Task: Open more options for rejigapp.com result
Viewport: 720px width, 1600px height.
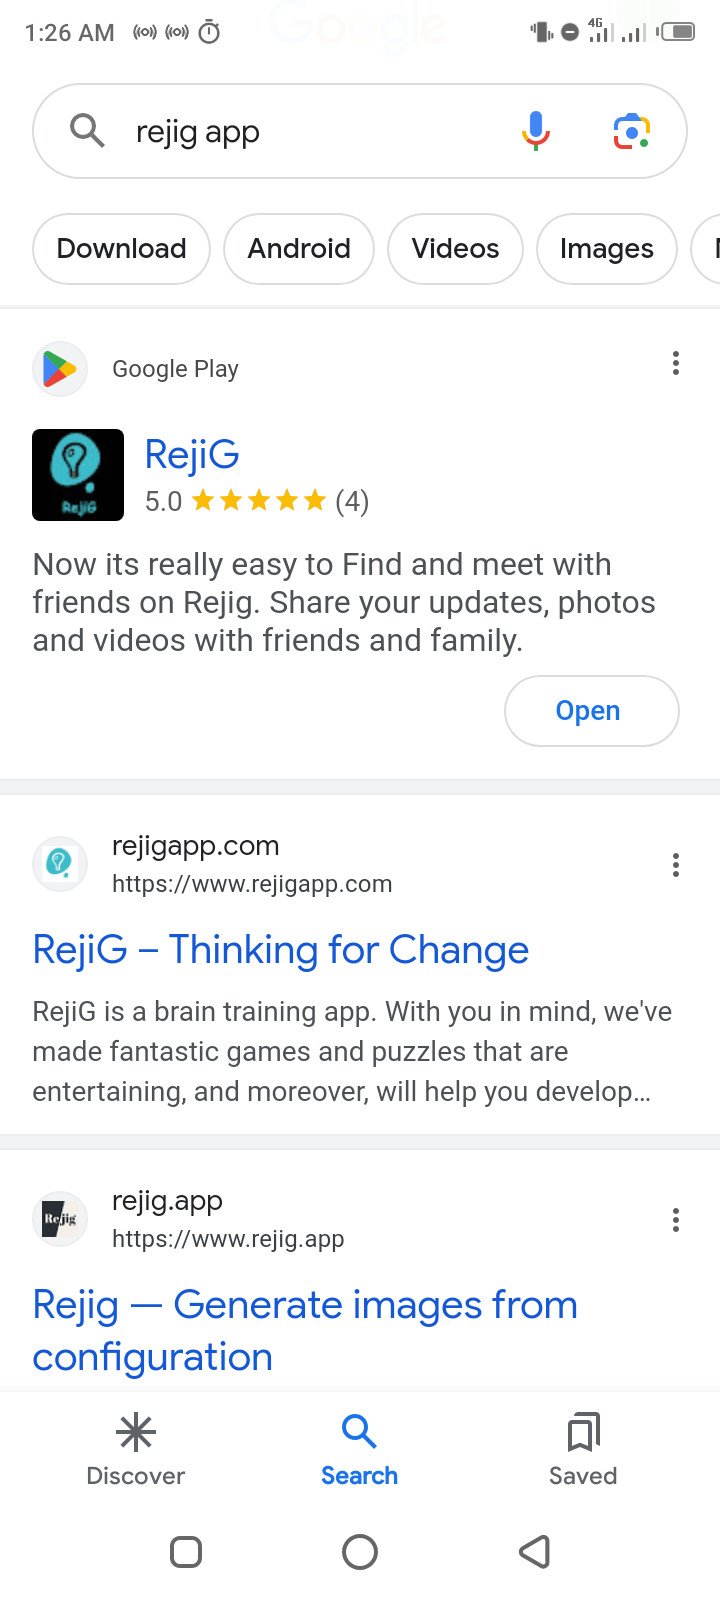Action: [676, 865]
